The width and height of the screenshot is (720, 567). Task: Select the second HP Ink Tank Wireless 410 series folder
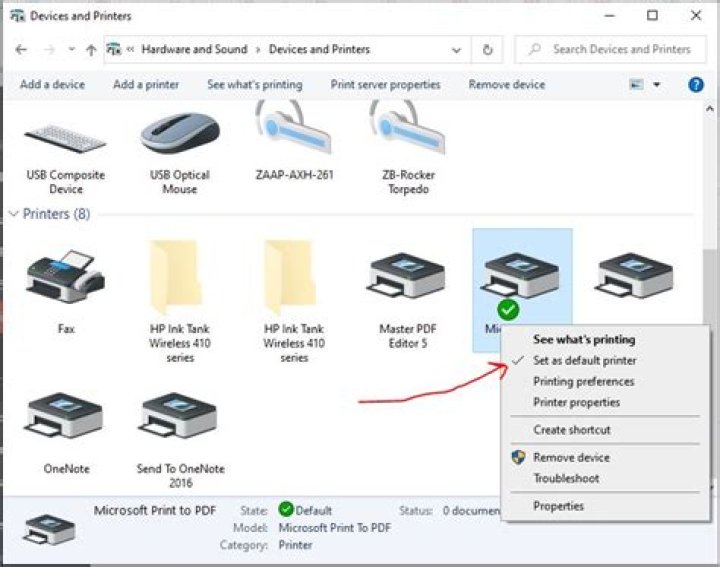click(x=290, y=277)
